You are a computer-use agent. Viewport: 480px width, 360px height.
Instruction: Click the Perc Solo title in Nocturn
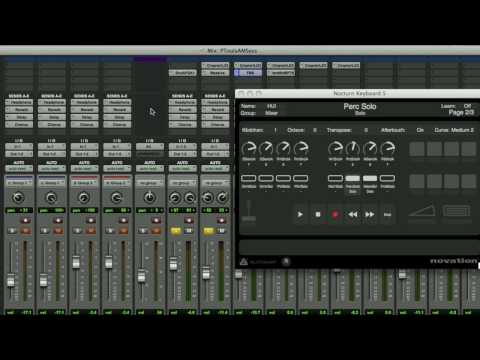(360, 106)
